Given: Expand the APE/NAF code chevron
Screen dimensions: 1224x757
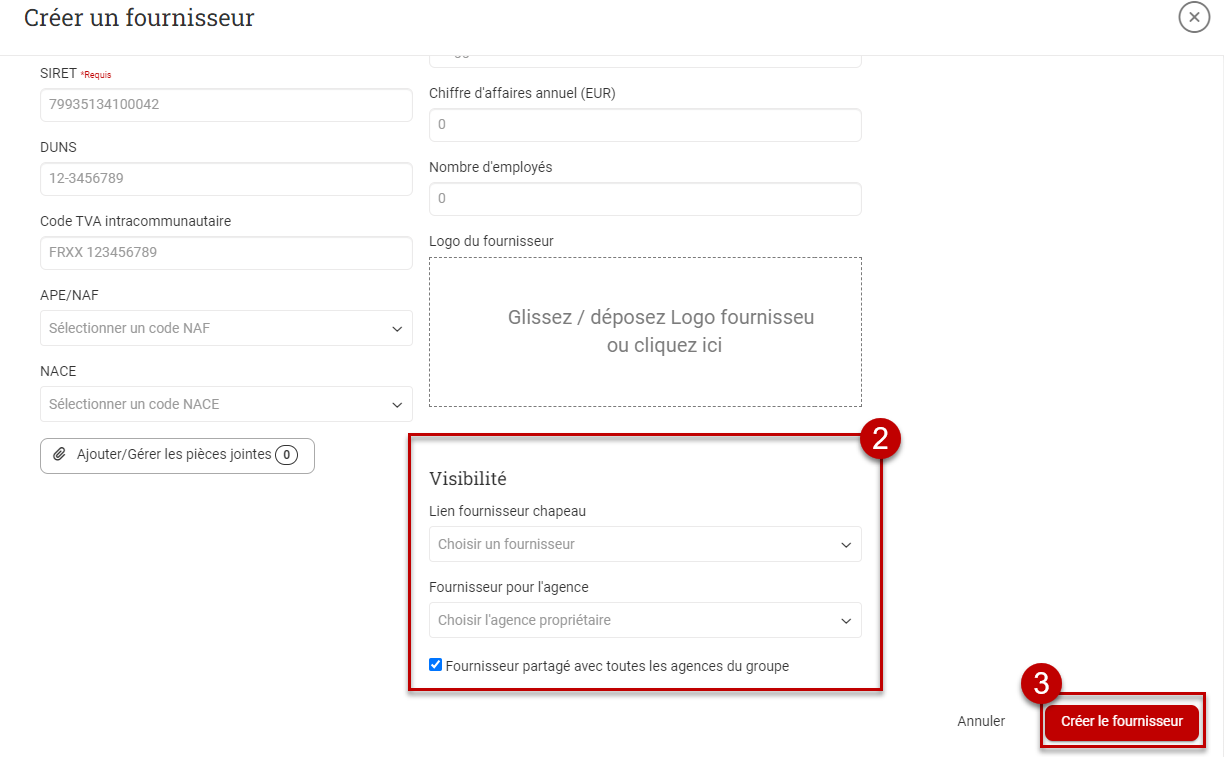Looking at the screenshot, I should click(x=397, y=328).
